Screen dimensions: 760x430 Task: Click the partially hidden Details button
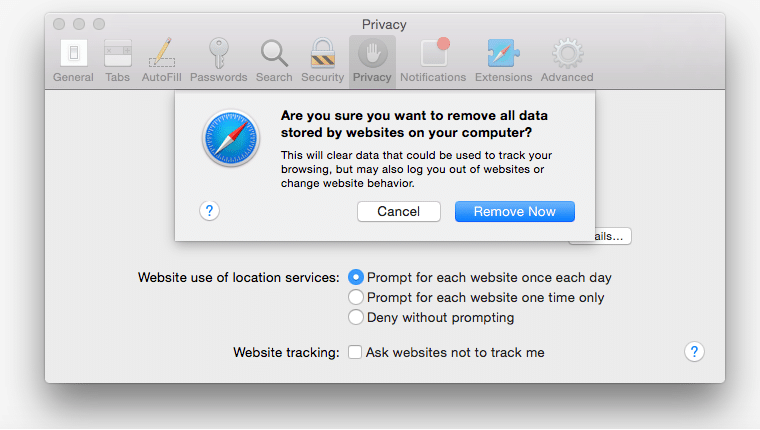(x=613, y=236)
